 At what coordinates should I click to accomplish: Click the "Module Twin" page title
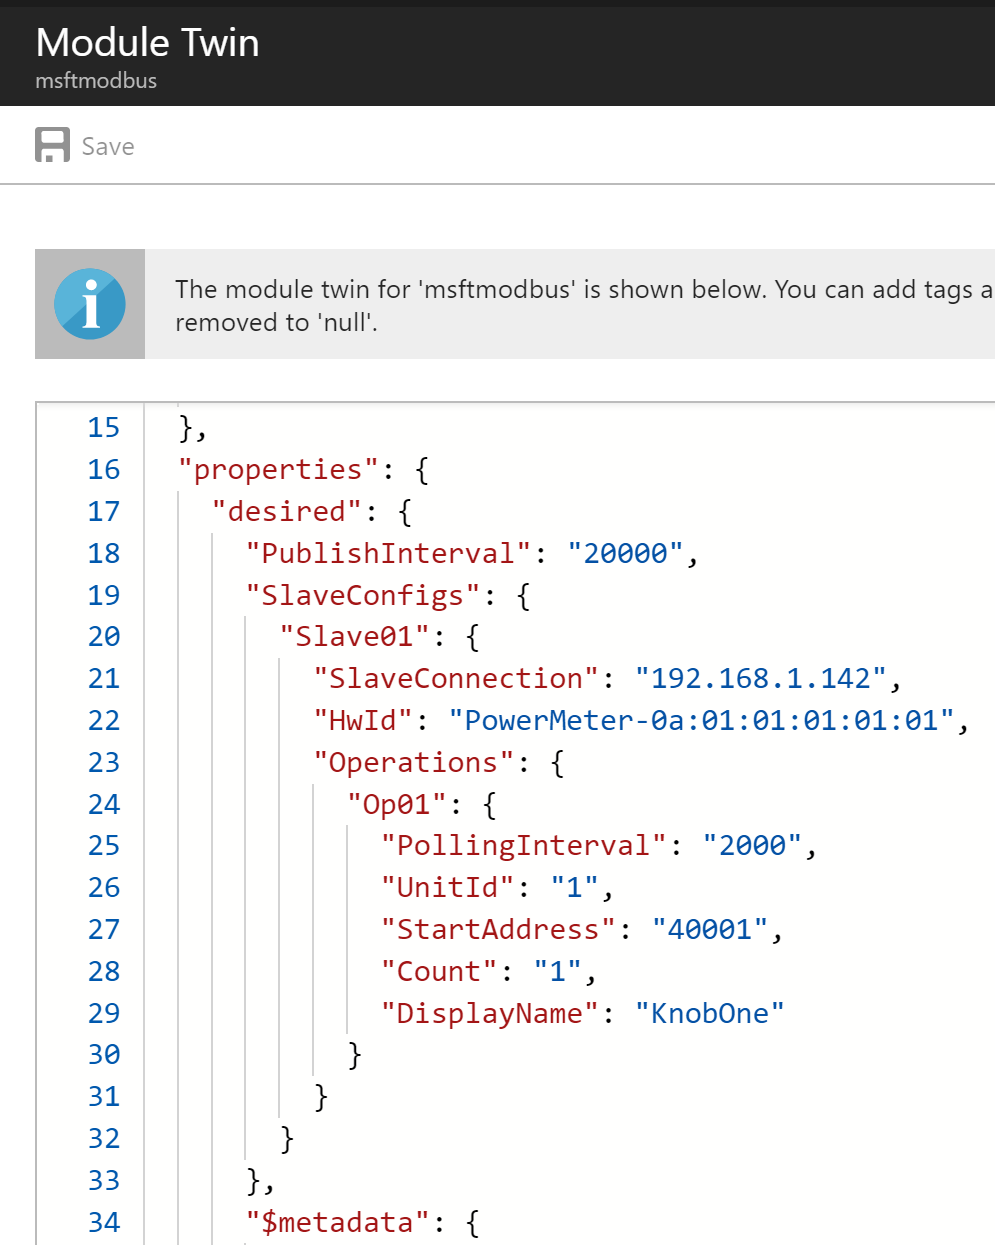147,43
